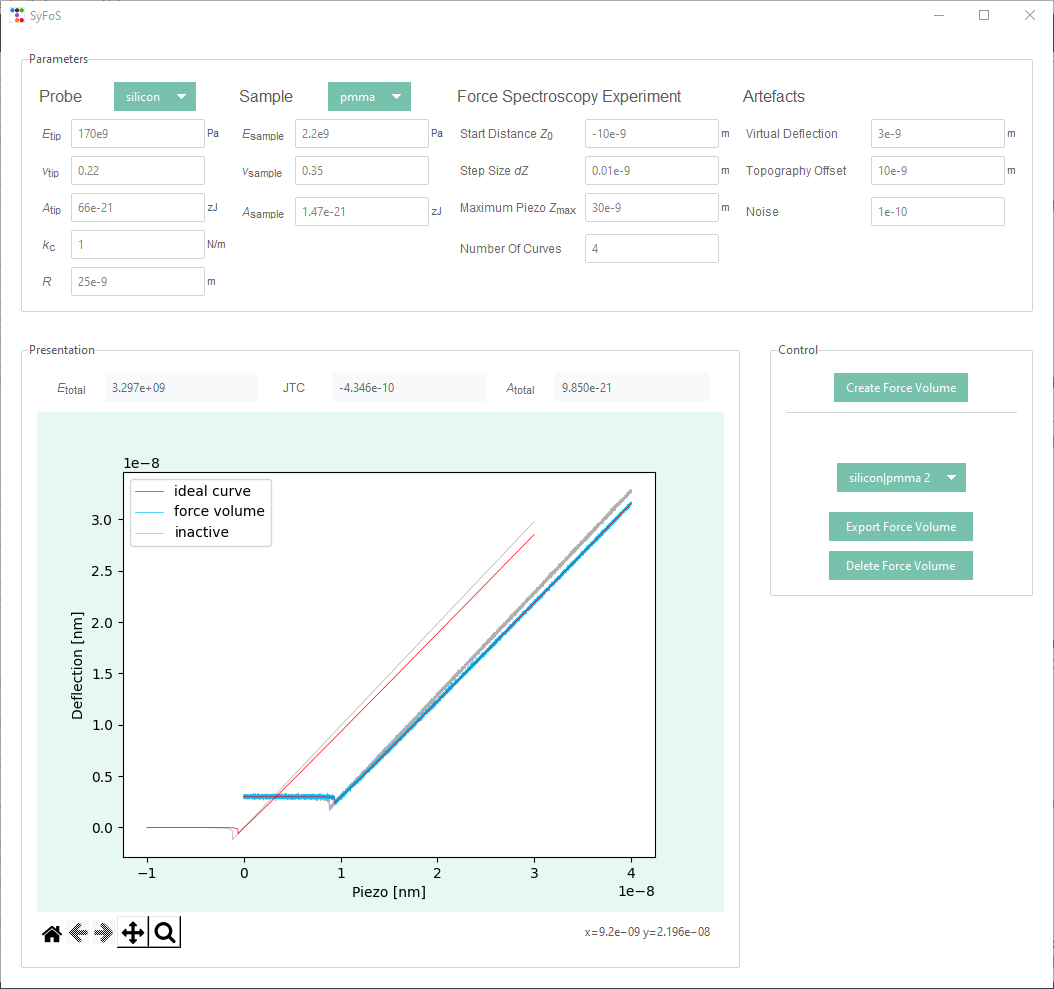Activate the Zoom-to-rectangle tool

[164, 932]
